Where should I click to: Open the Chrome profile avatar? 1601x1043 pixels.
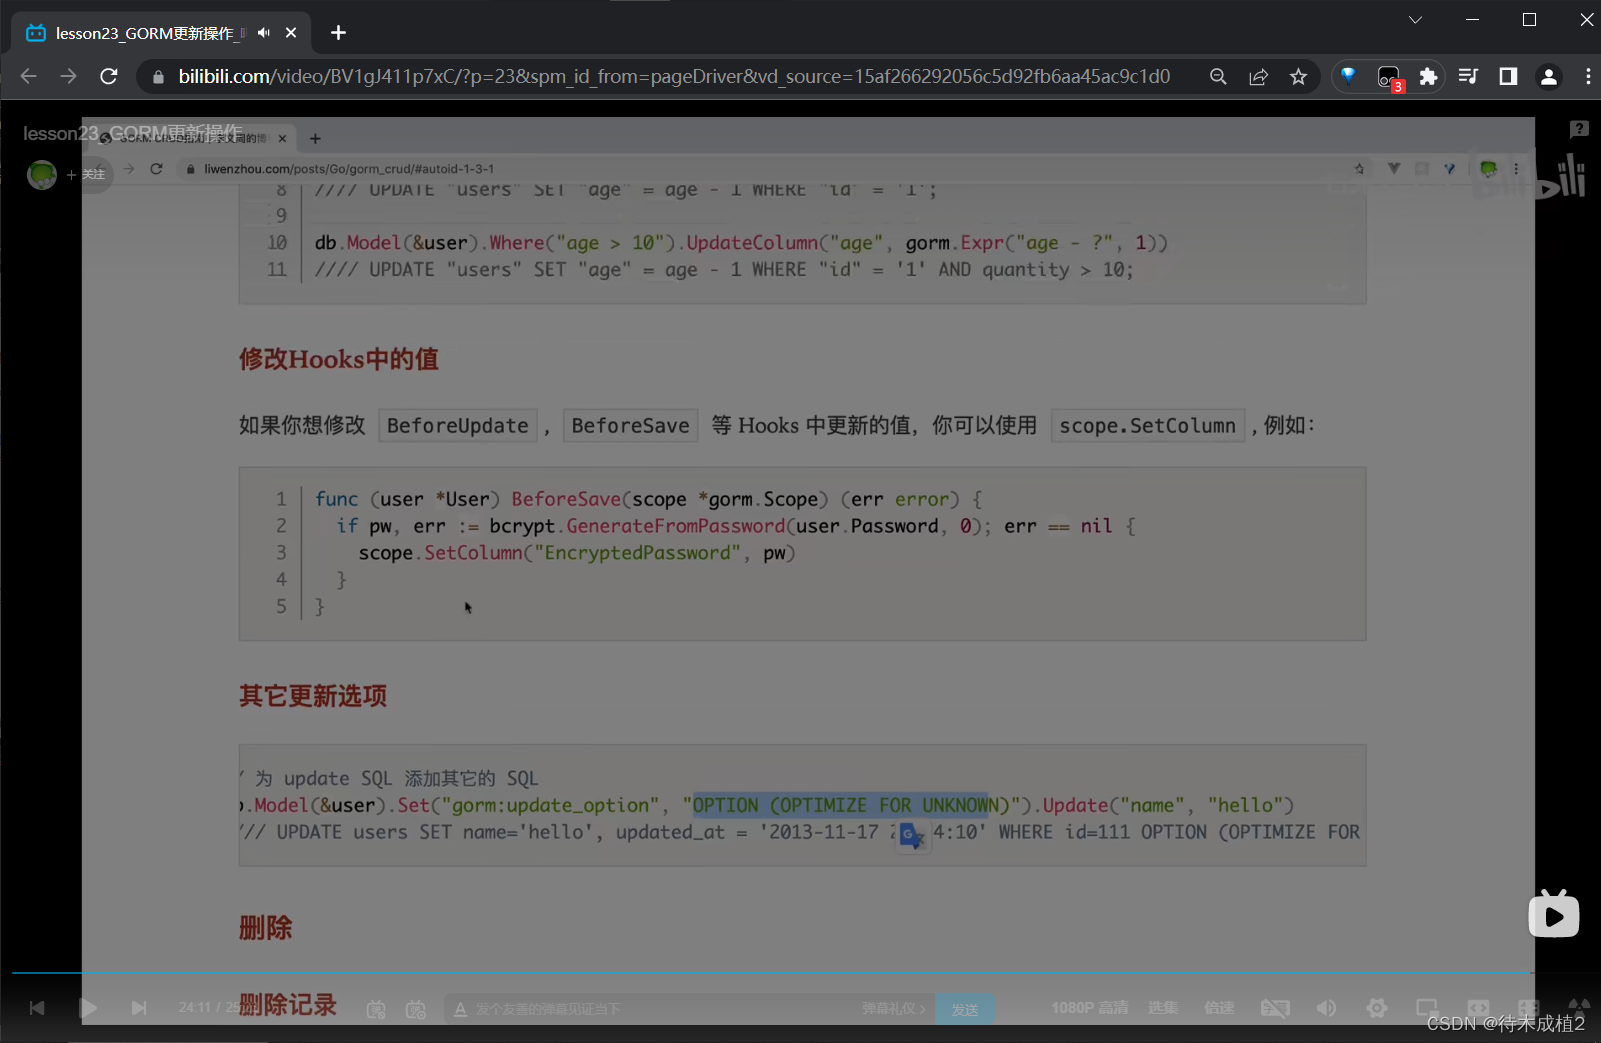pos(1549,77)
